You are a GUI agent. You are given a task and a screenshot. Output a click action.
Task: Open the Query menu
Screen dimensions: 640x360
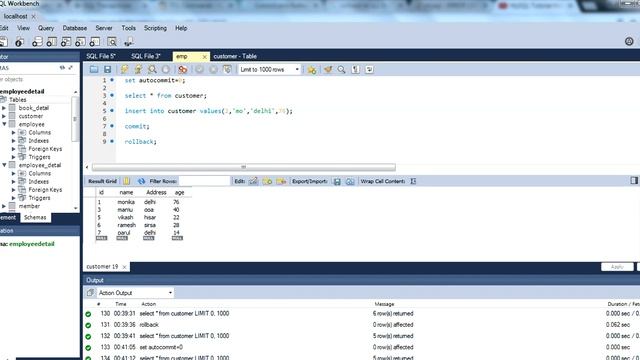(x=46, y=28)
